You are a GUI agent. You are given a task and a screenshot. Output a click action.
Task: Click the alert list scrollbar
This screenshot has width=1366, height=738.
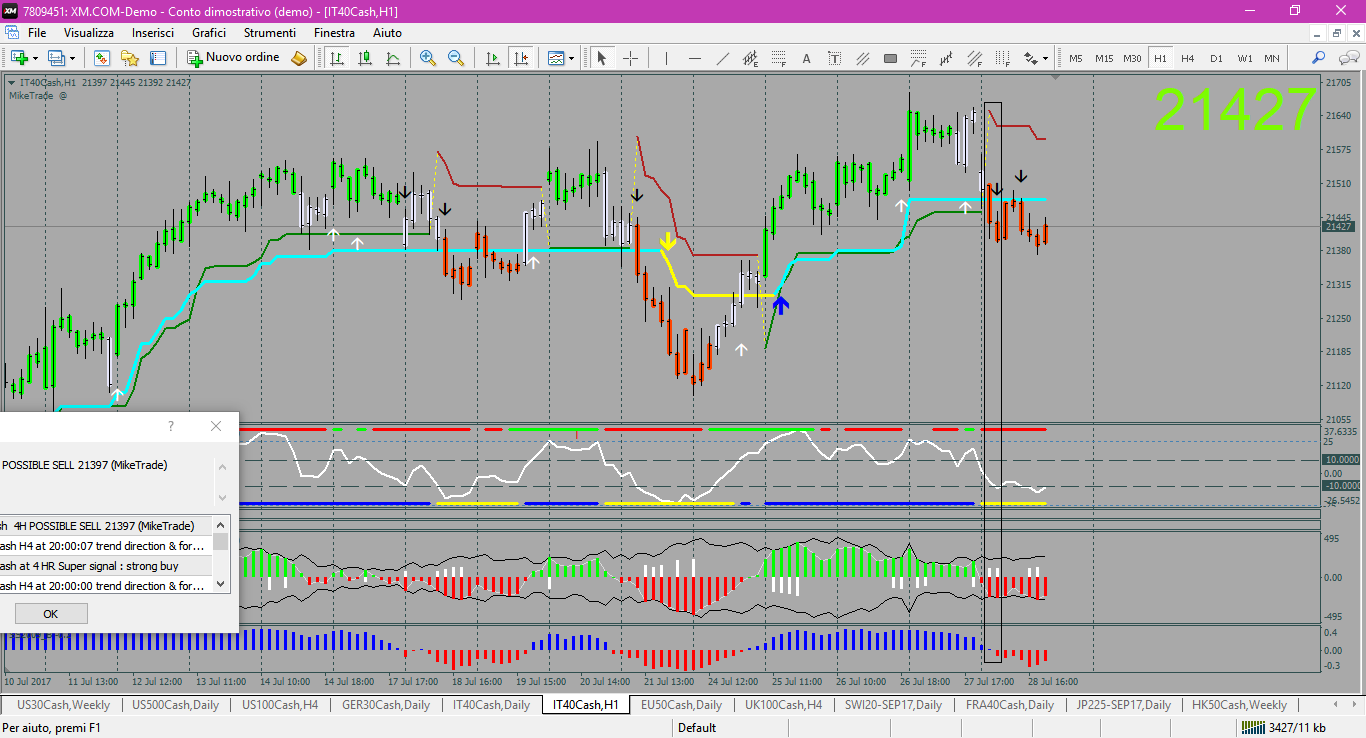point(220,555)
